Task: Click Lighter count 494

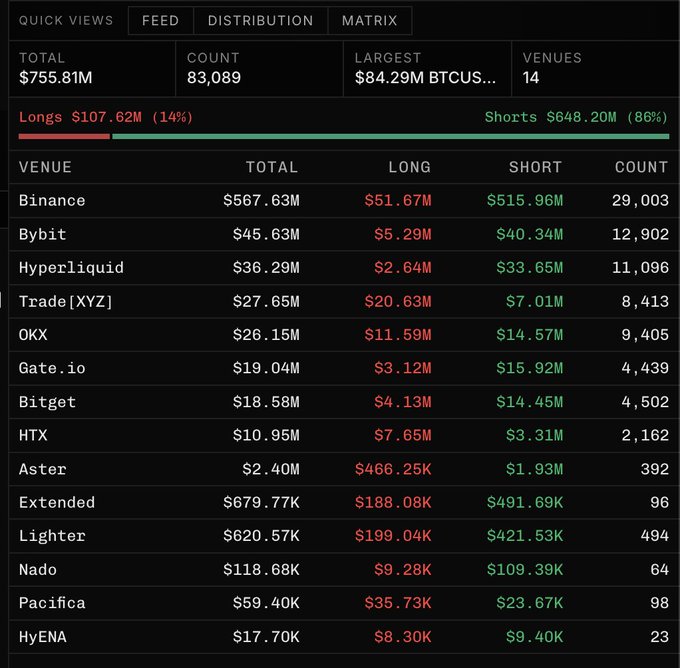Action: [654, 536]
